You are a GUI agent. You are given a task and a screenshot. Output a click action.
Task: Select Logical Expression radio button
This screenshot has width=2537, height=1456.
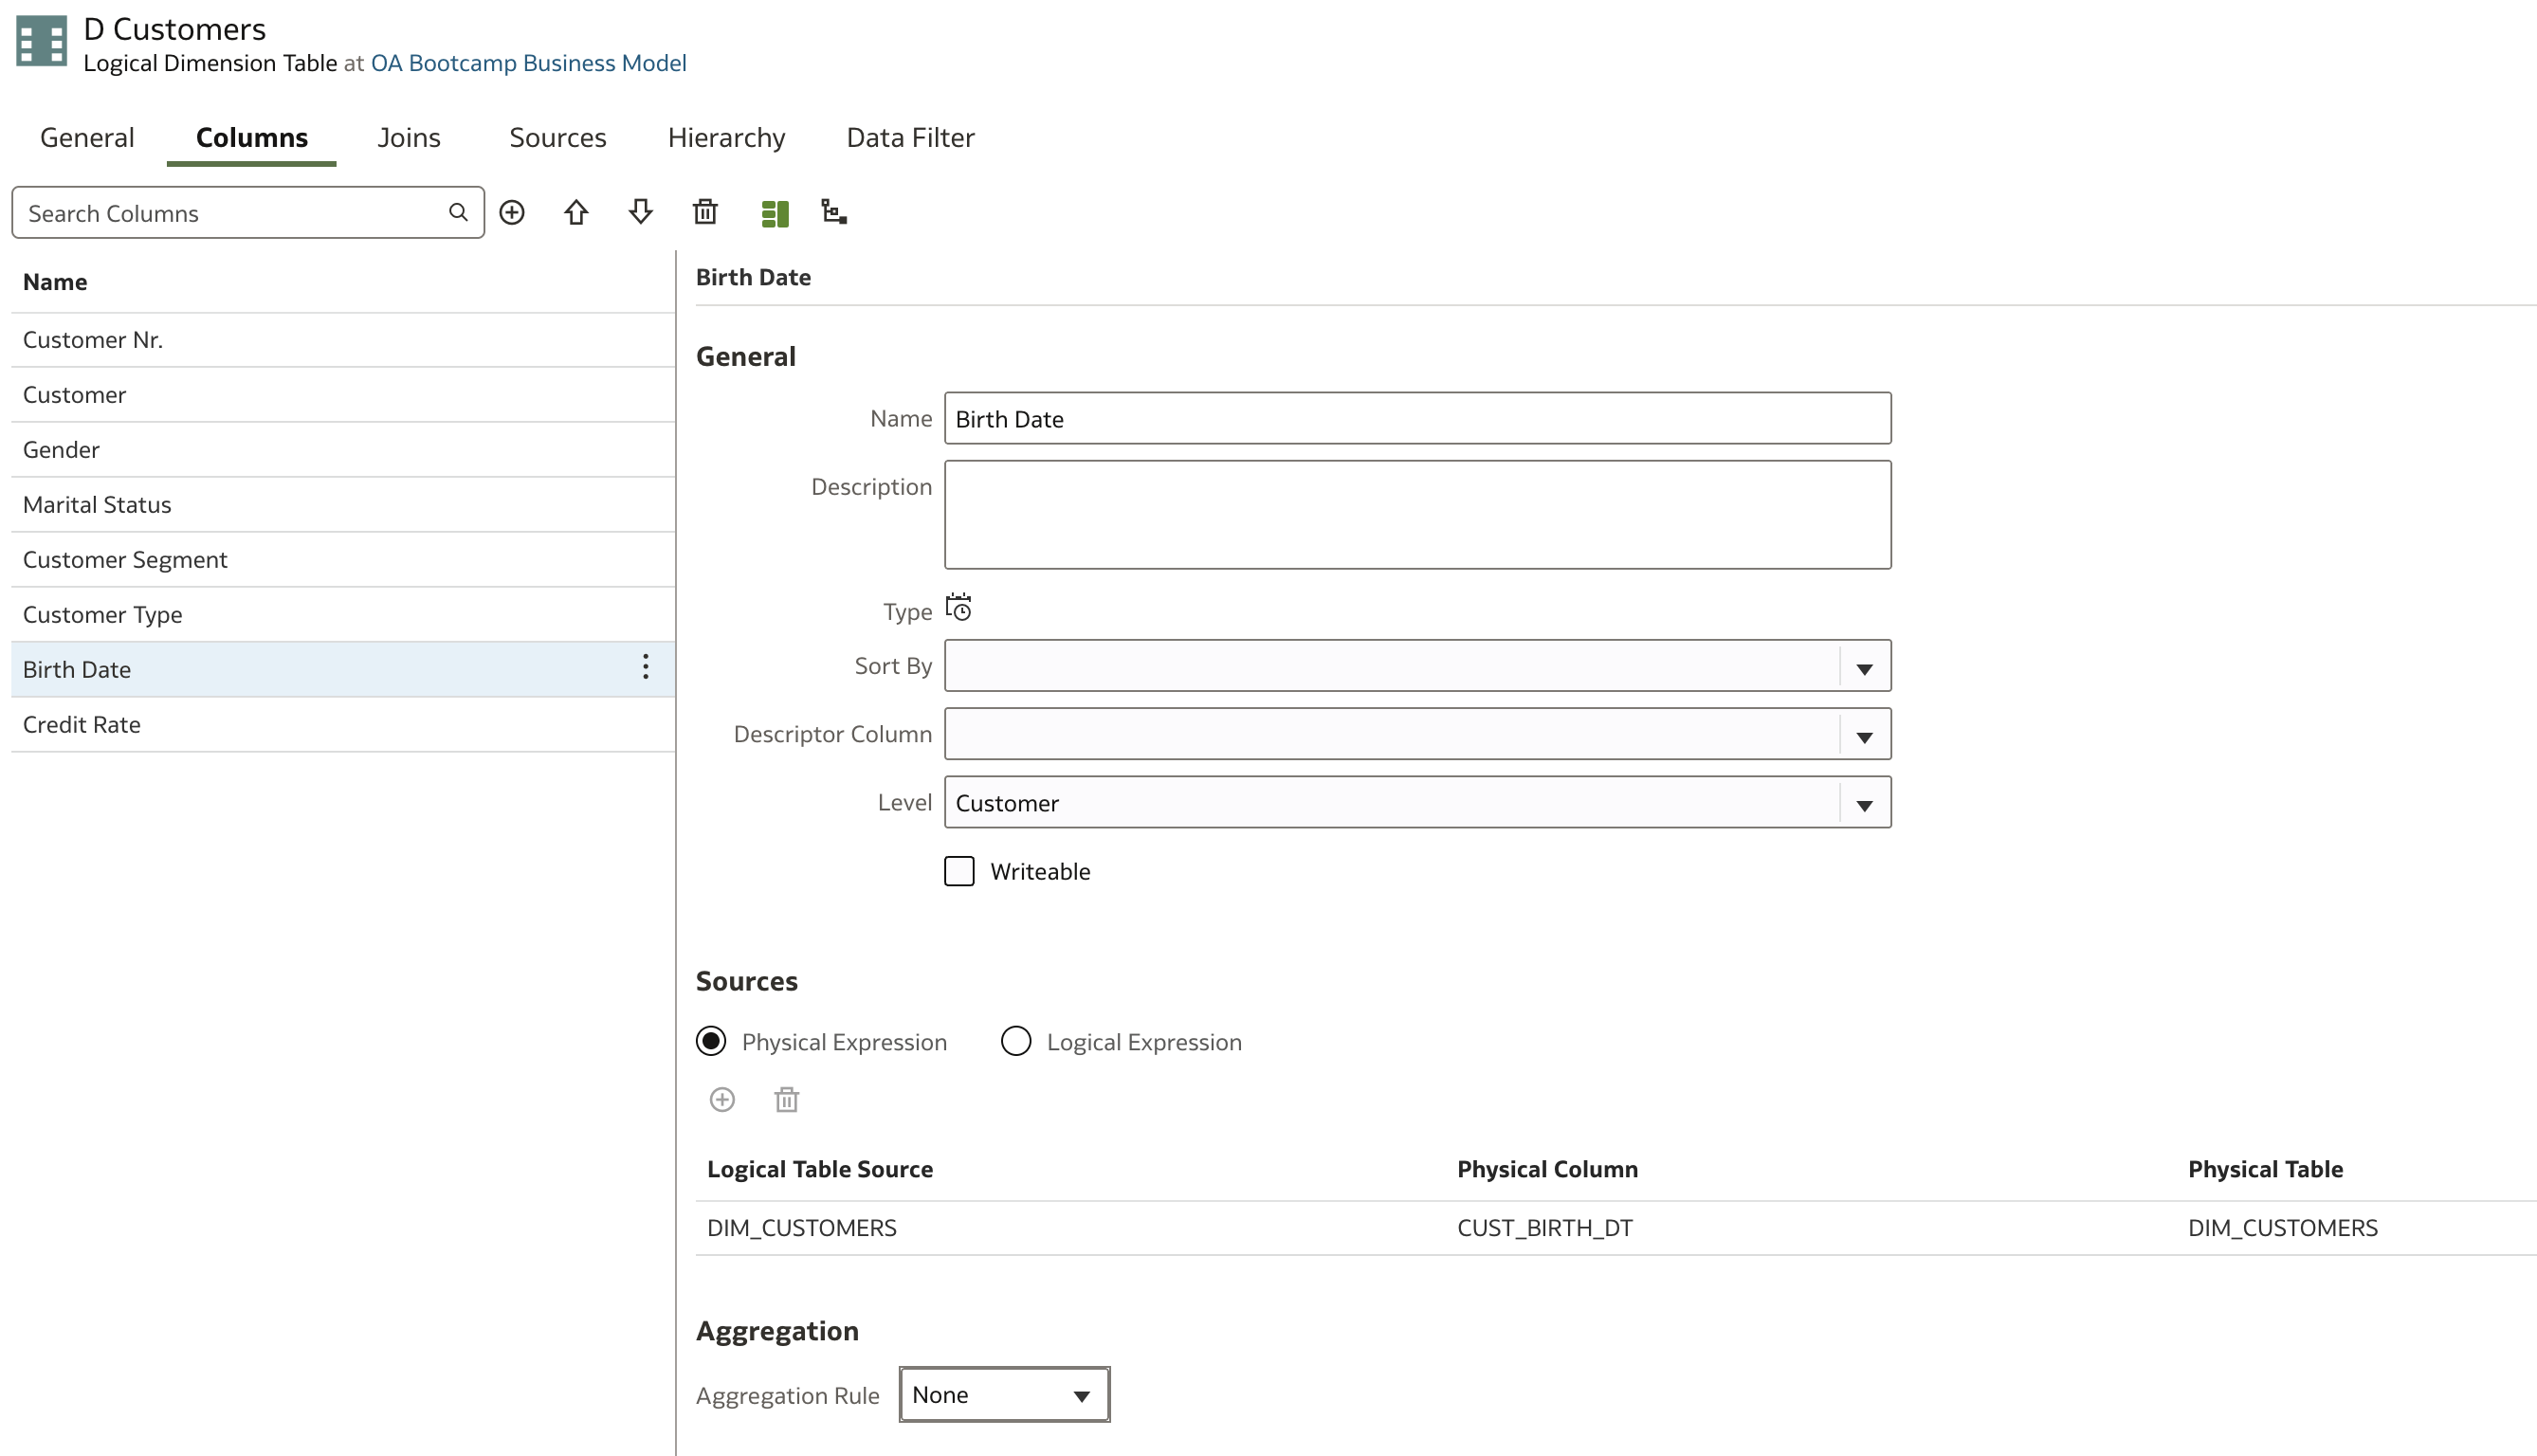1016,1041
